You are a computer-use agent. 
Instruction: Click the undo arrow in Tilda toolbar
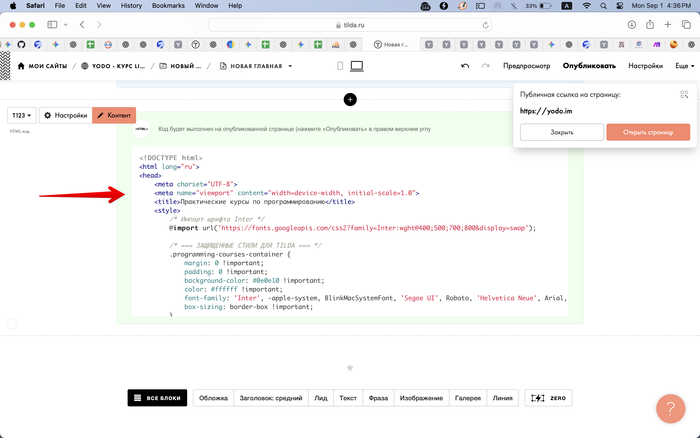click(465, 66)
